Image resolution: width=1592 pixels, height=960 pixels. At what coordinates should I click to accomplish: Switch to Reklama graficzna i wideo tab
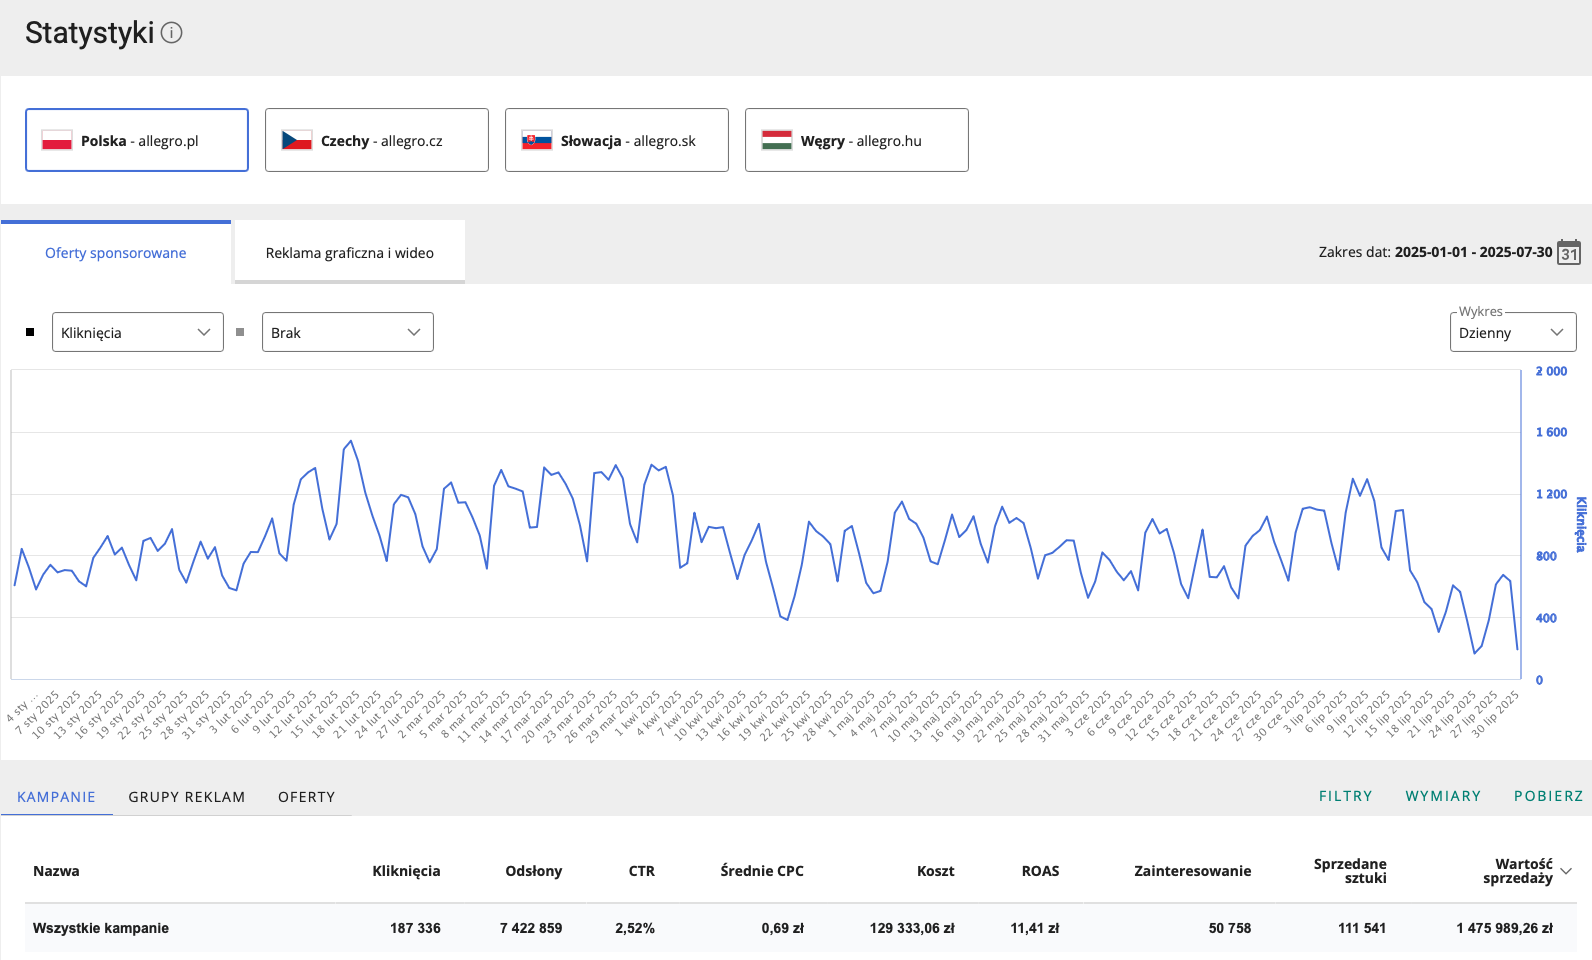pos(350,253)
